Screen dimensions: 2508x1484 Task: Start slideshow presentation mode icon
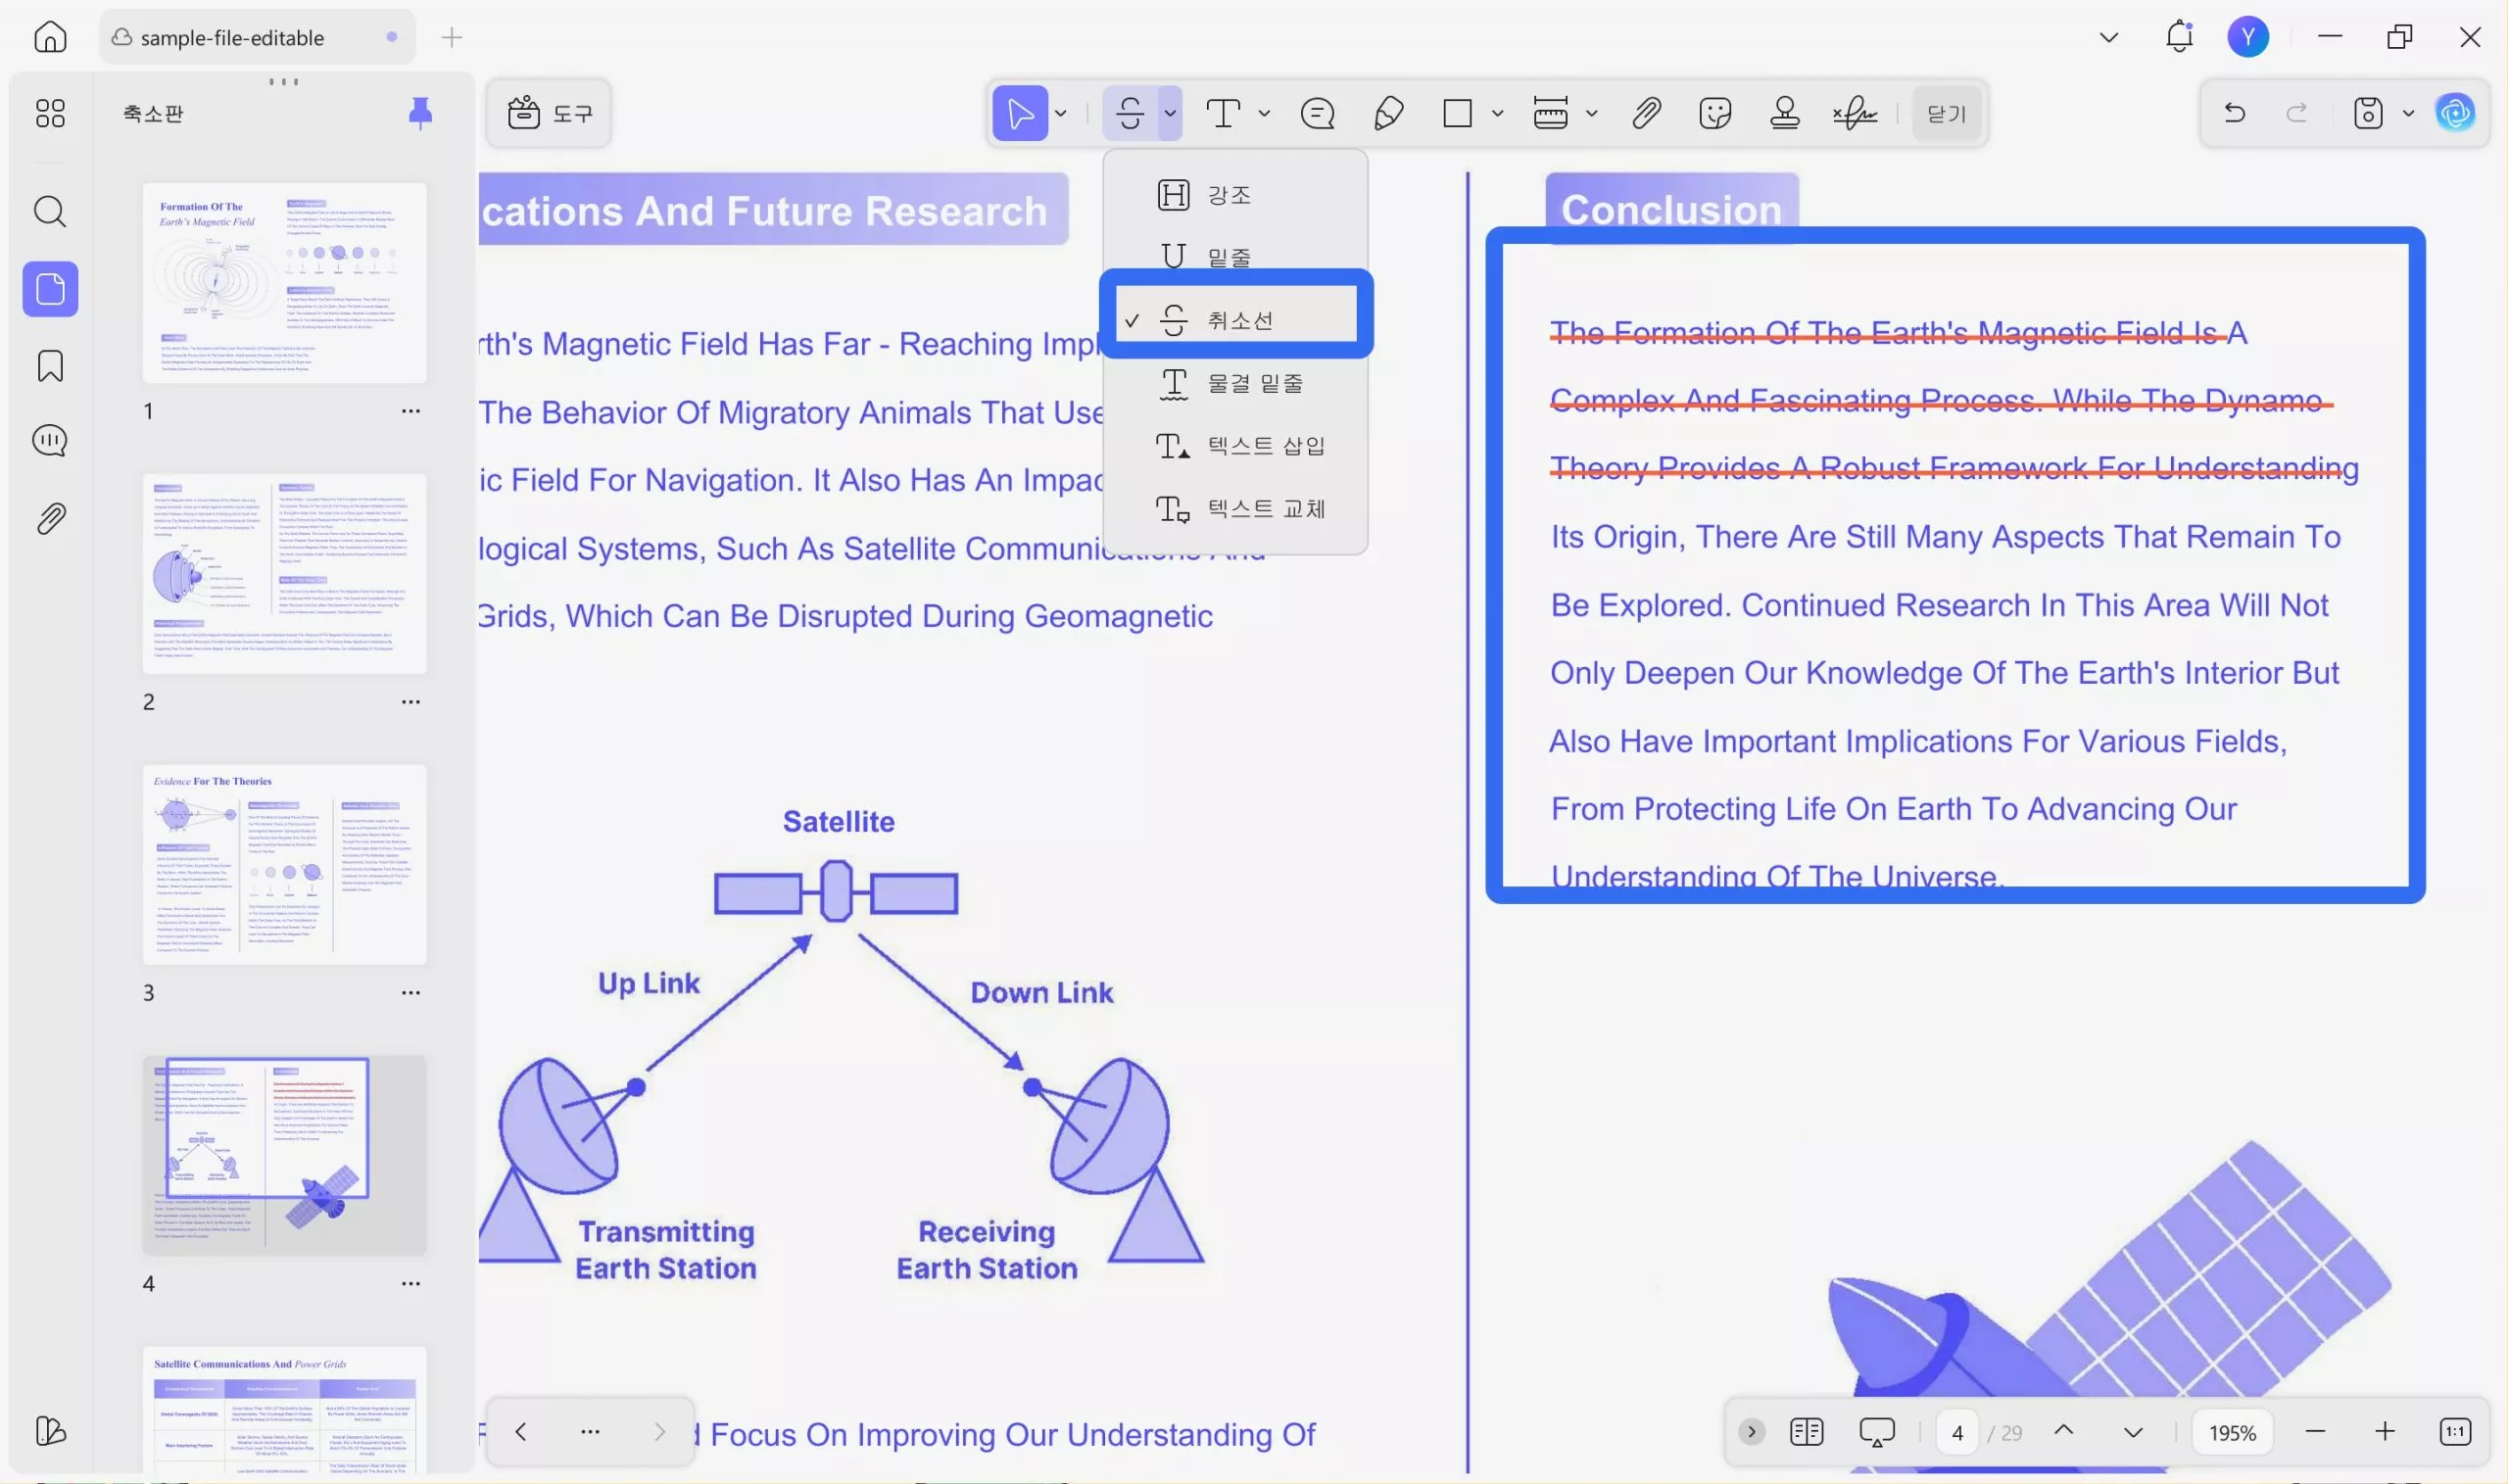coord(1877,1432)
